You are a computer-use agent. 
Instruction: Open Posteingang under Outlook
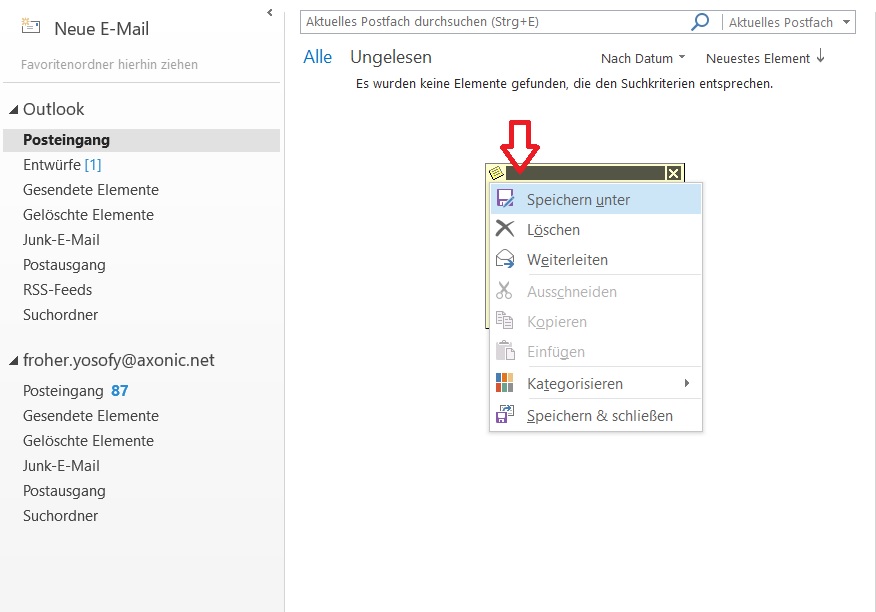141,140
